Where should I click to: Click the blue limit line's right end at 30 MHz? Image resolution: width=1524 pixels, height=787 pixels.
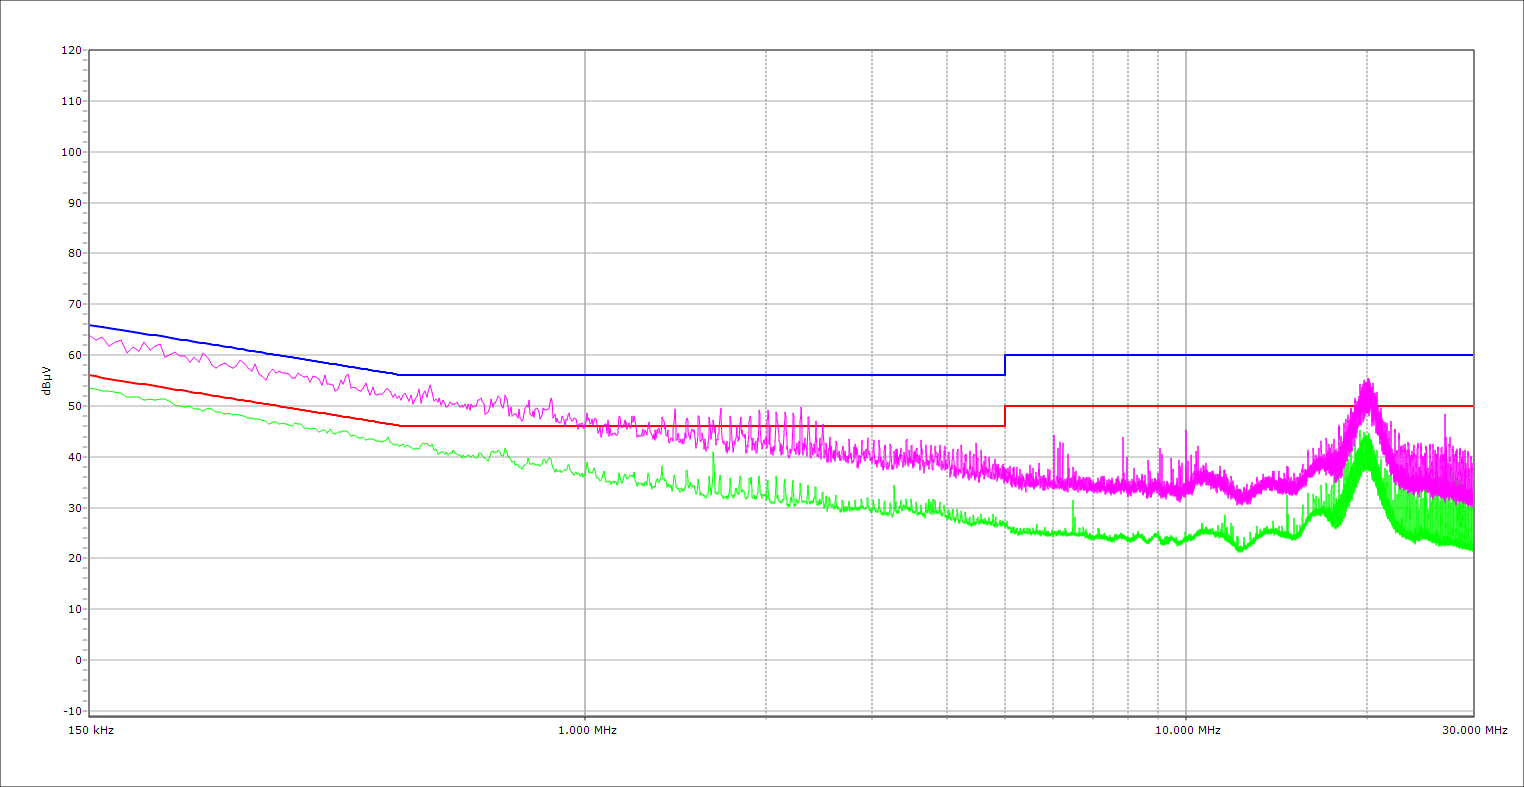(1472, 355)
